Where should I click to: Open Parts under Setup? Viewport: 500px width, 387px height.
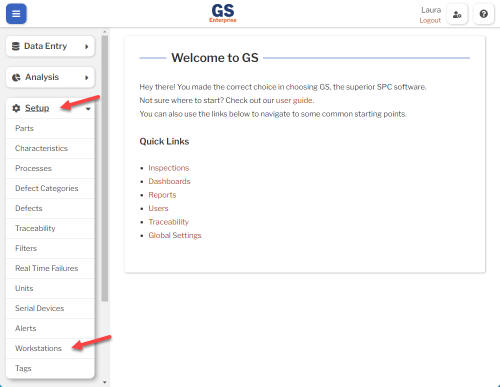pos(50,128)
